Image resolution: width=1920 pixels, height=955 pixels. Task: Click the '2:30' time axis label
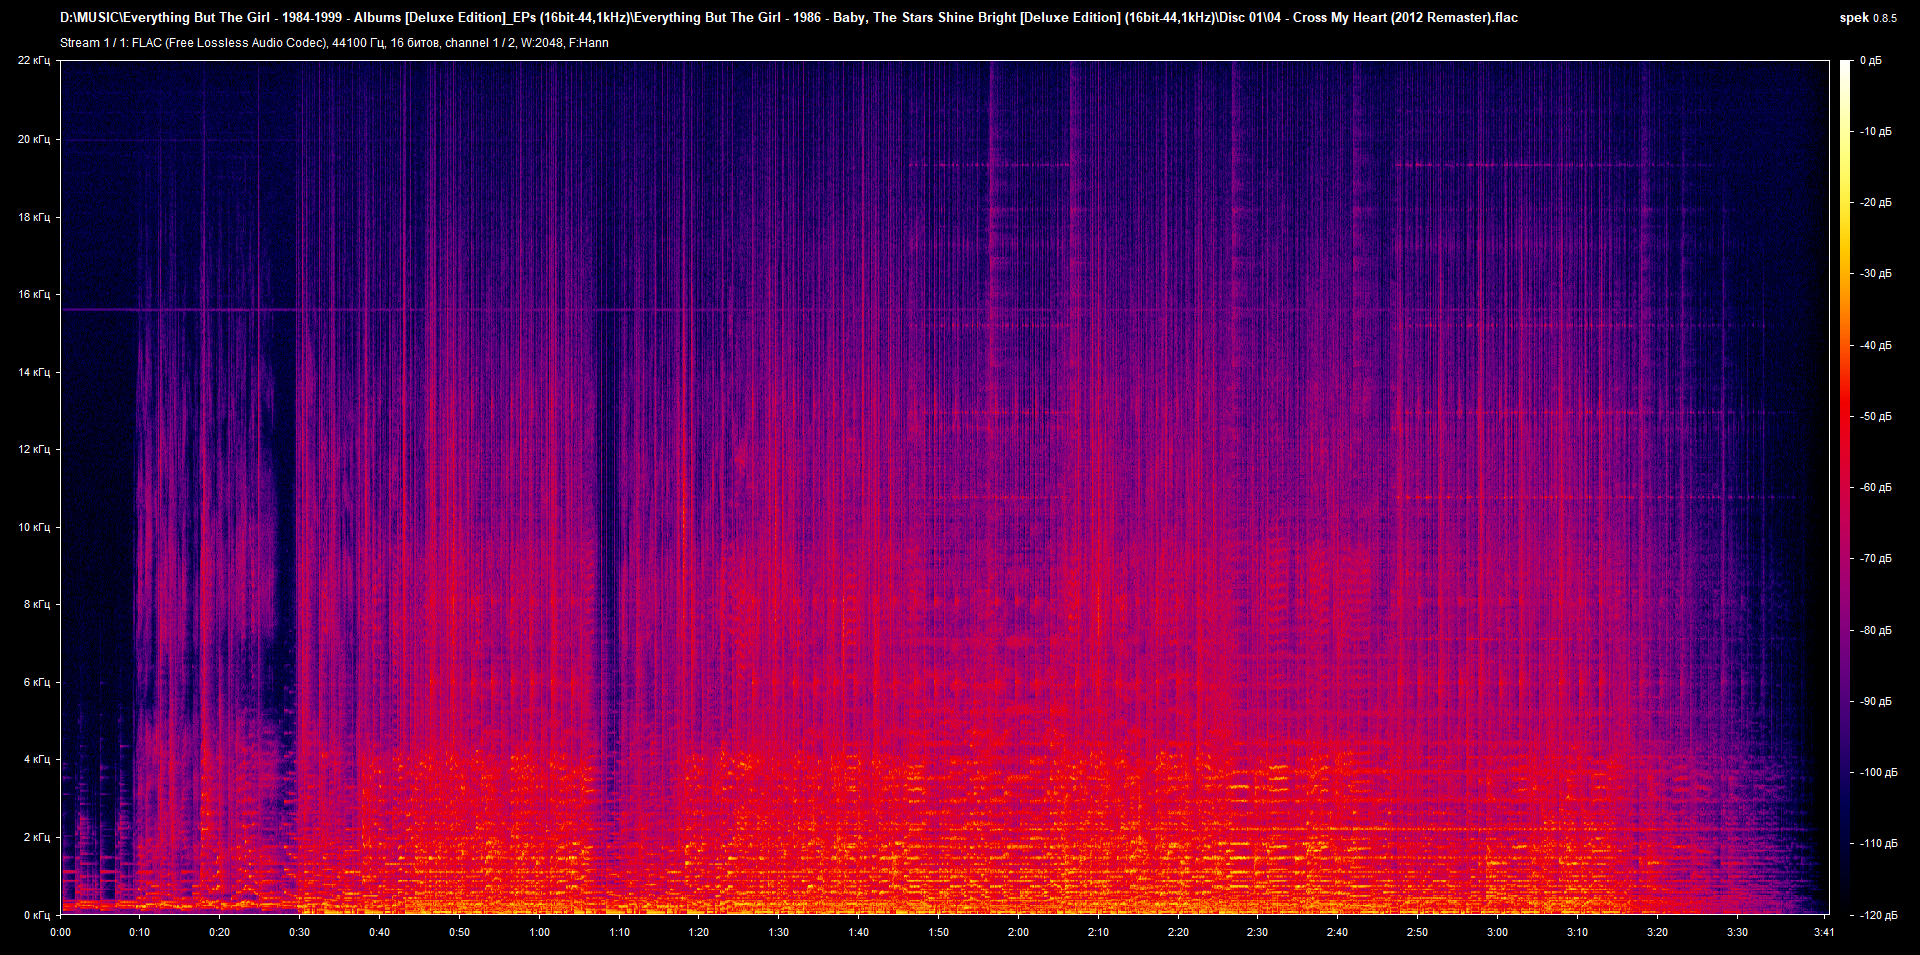pos(1257,932)
